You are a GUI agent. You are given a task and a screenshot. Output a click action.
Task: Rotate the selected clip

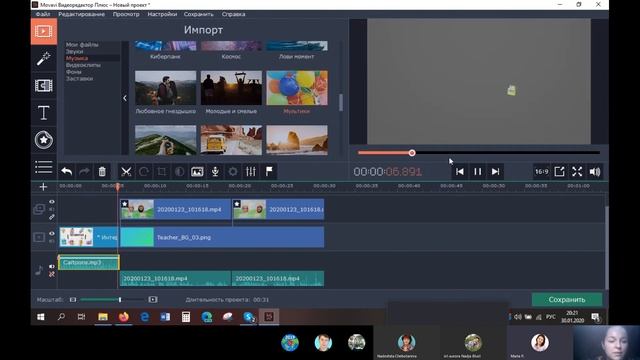click(144, 171)
